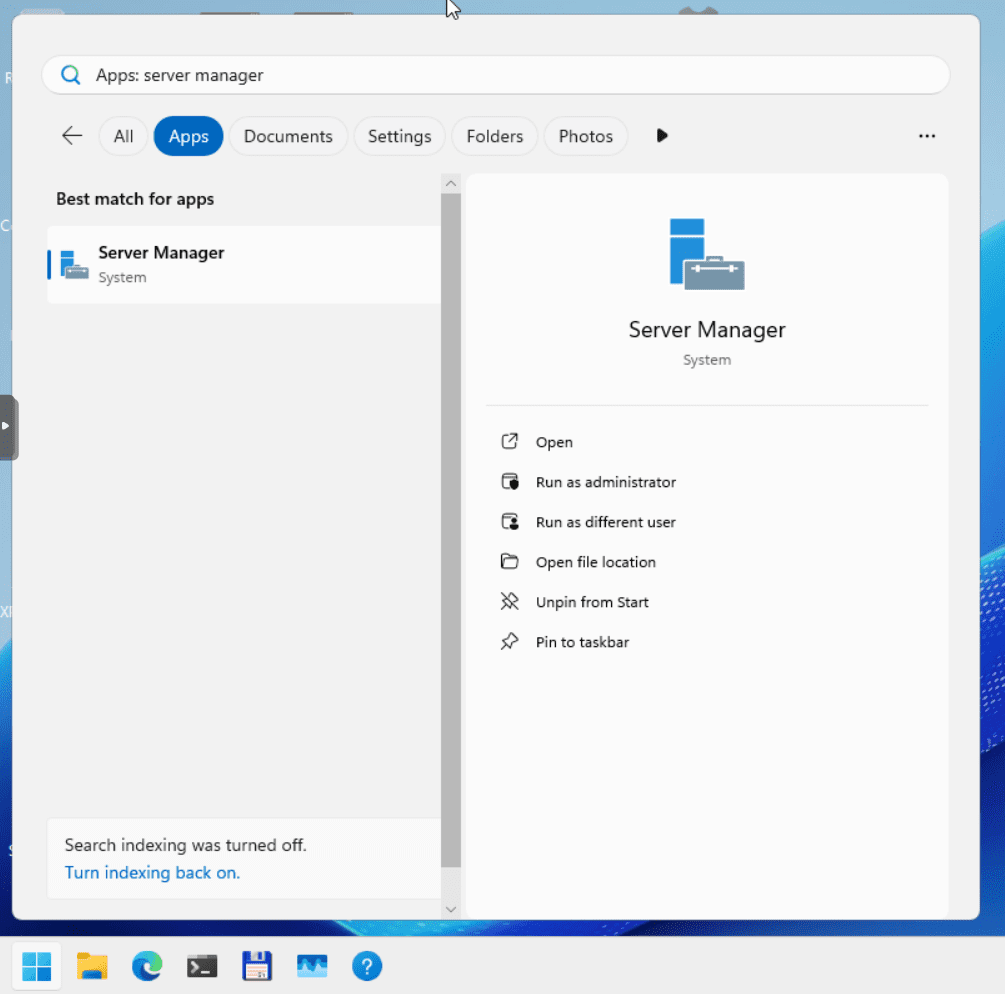This screenshot has height=994, width=1005.
Task: Switch to the Settings filter tab
Action: pyautogui.click(x=399, y=136)
